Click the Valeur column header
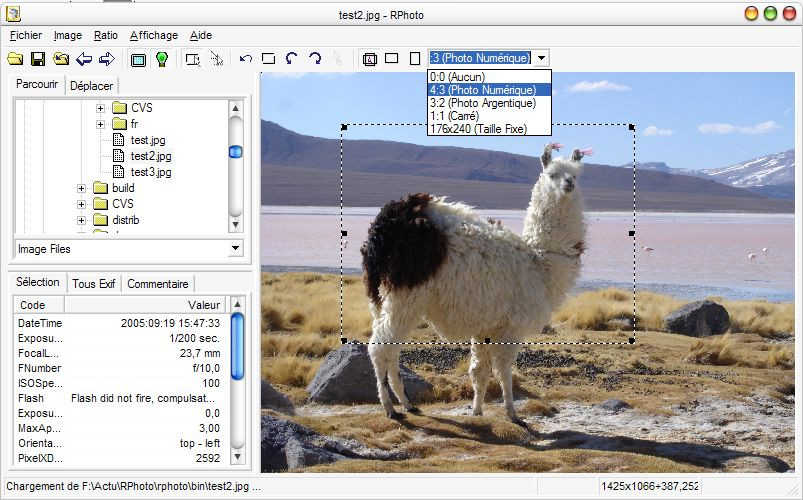The image size is (803, 500). point(146,305)
